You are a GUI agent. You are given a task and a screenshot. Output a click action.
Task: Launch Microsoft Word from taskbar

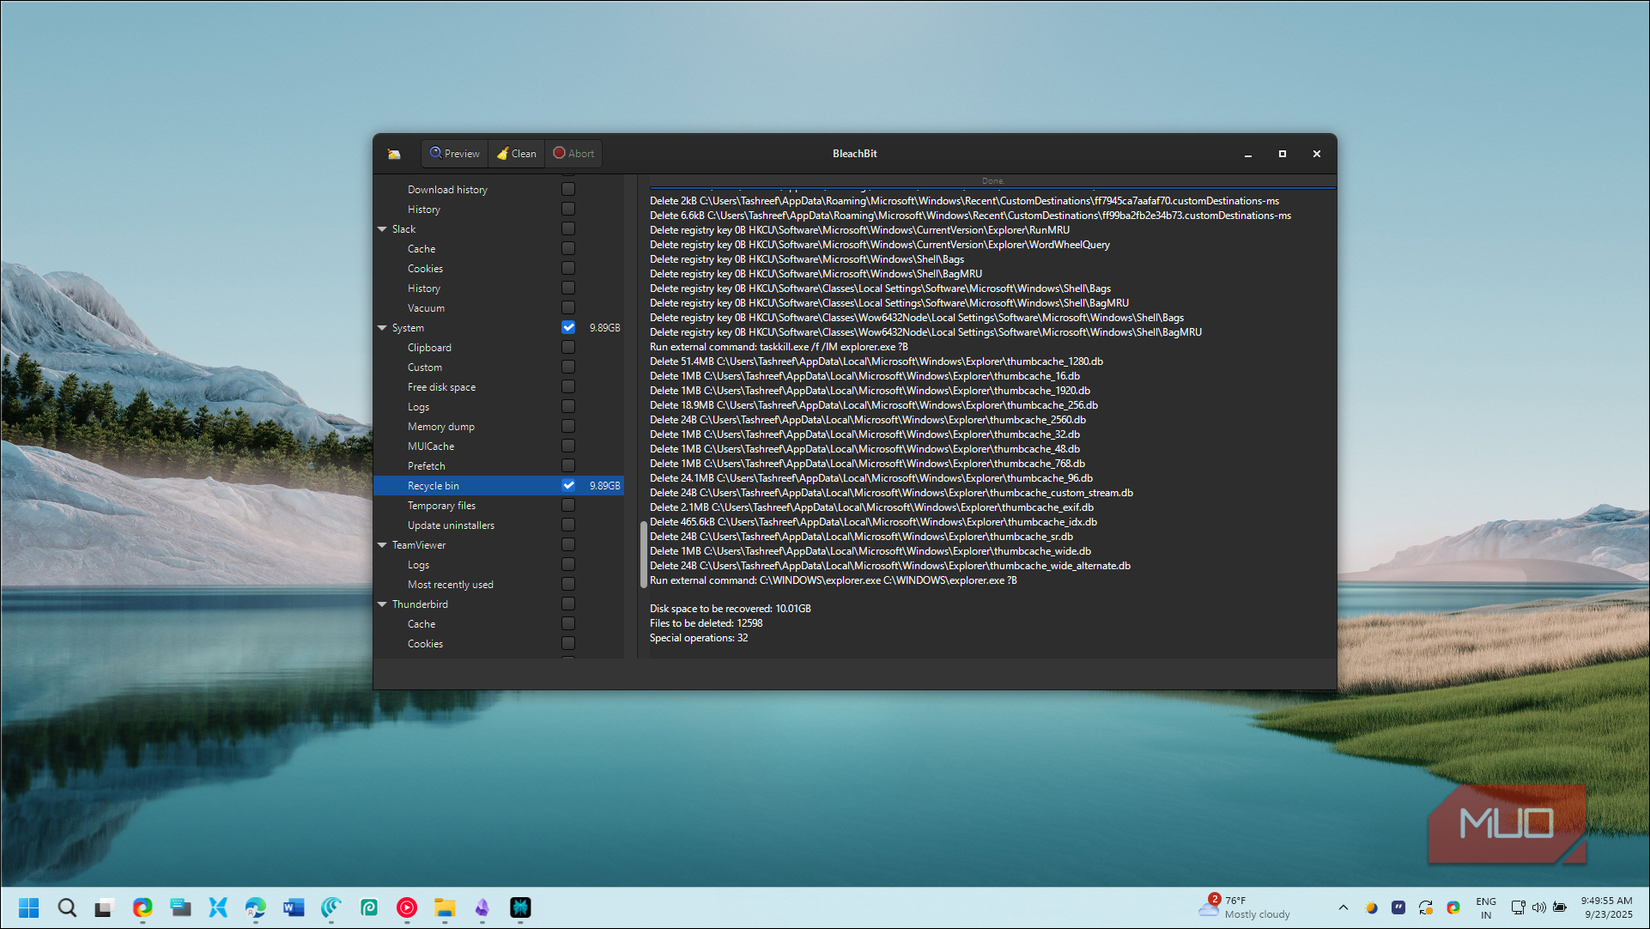click(293, 907)
